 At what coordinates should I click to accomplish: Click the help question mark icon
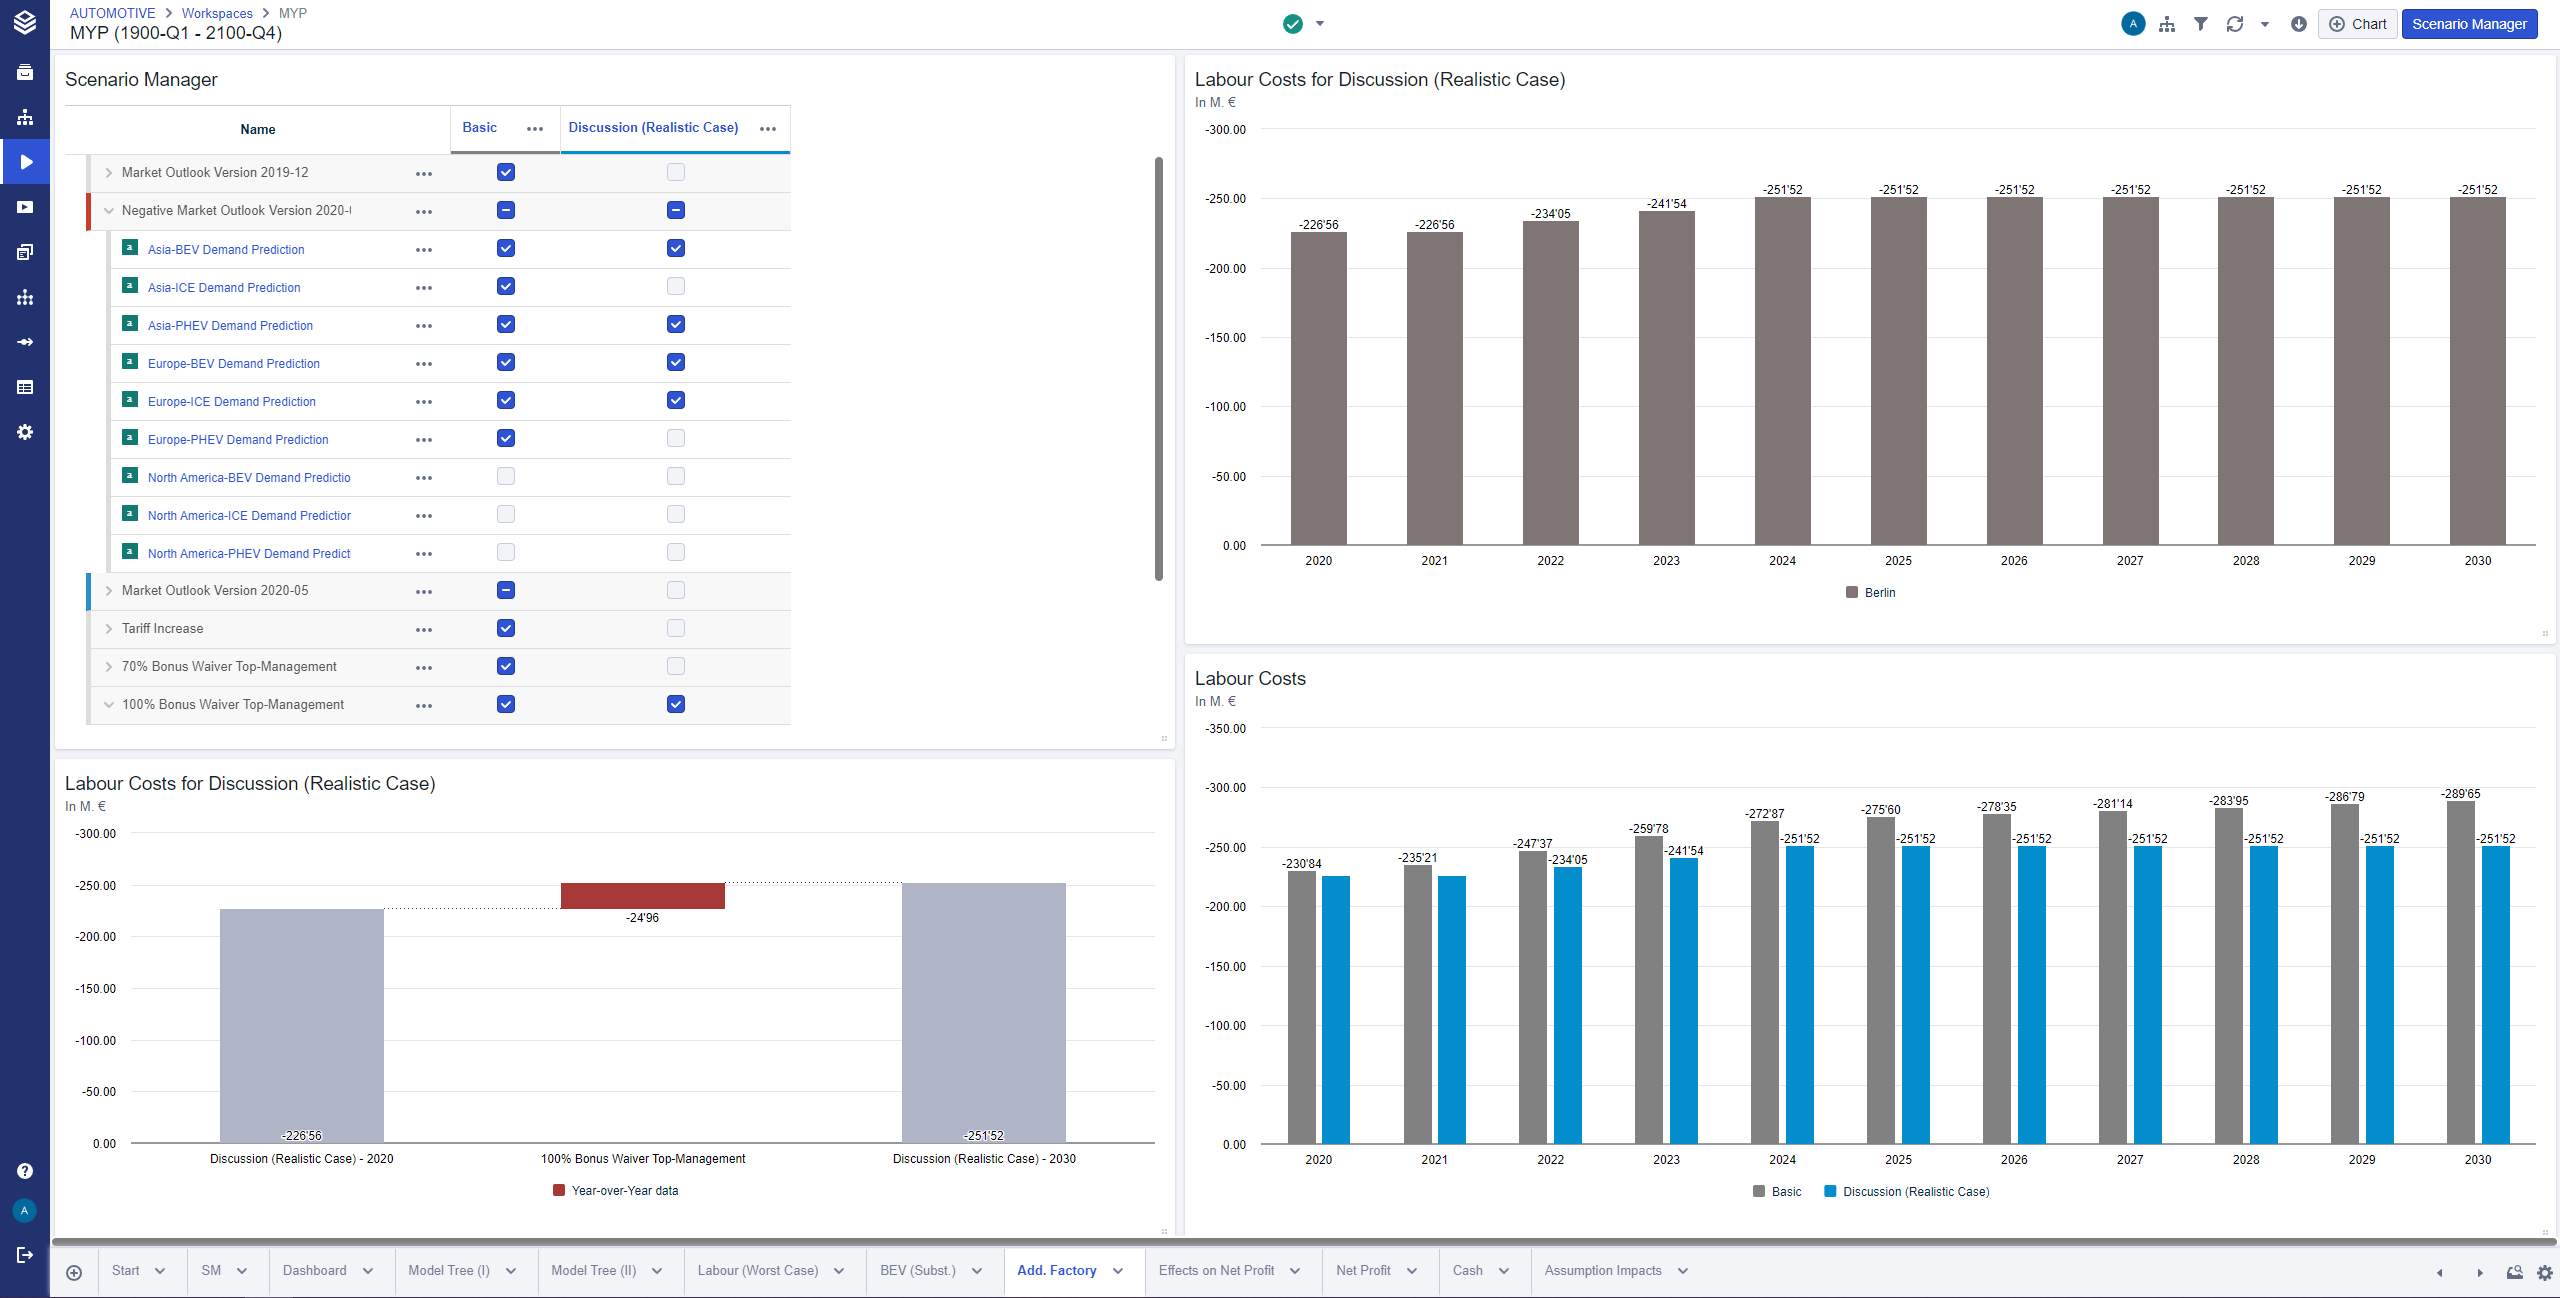point(25,1171)
